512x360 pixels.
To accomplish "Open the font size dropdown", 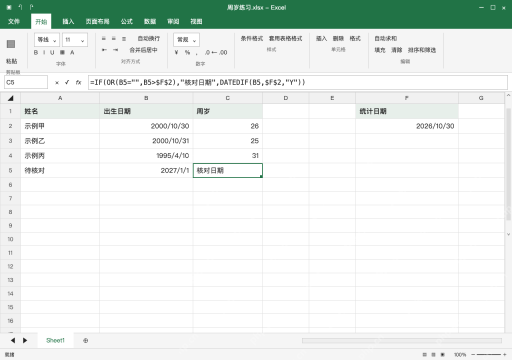I will (x=75, y=40).
